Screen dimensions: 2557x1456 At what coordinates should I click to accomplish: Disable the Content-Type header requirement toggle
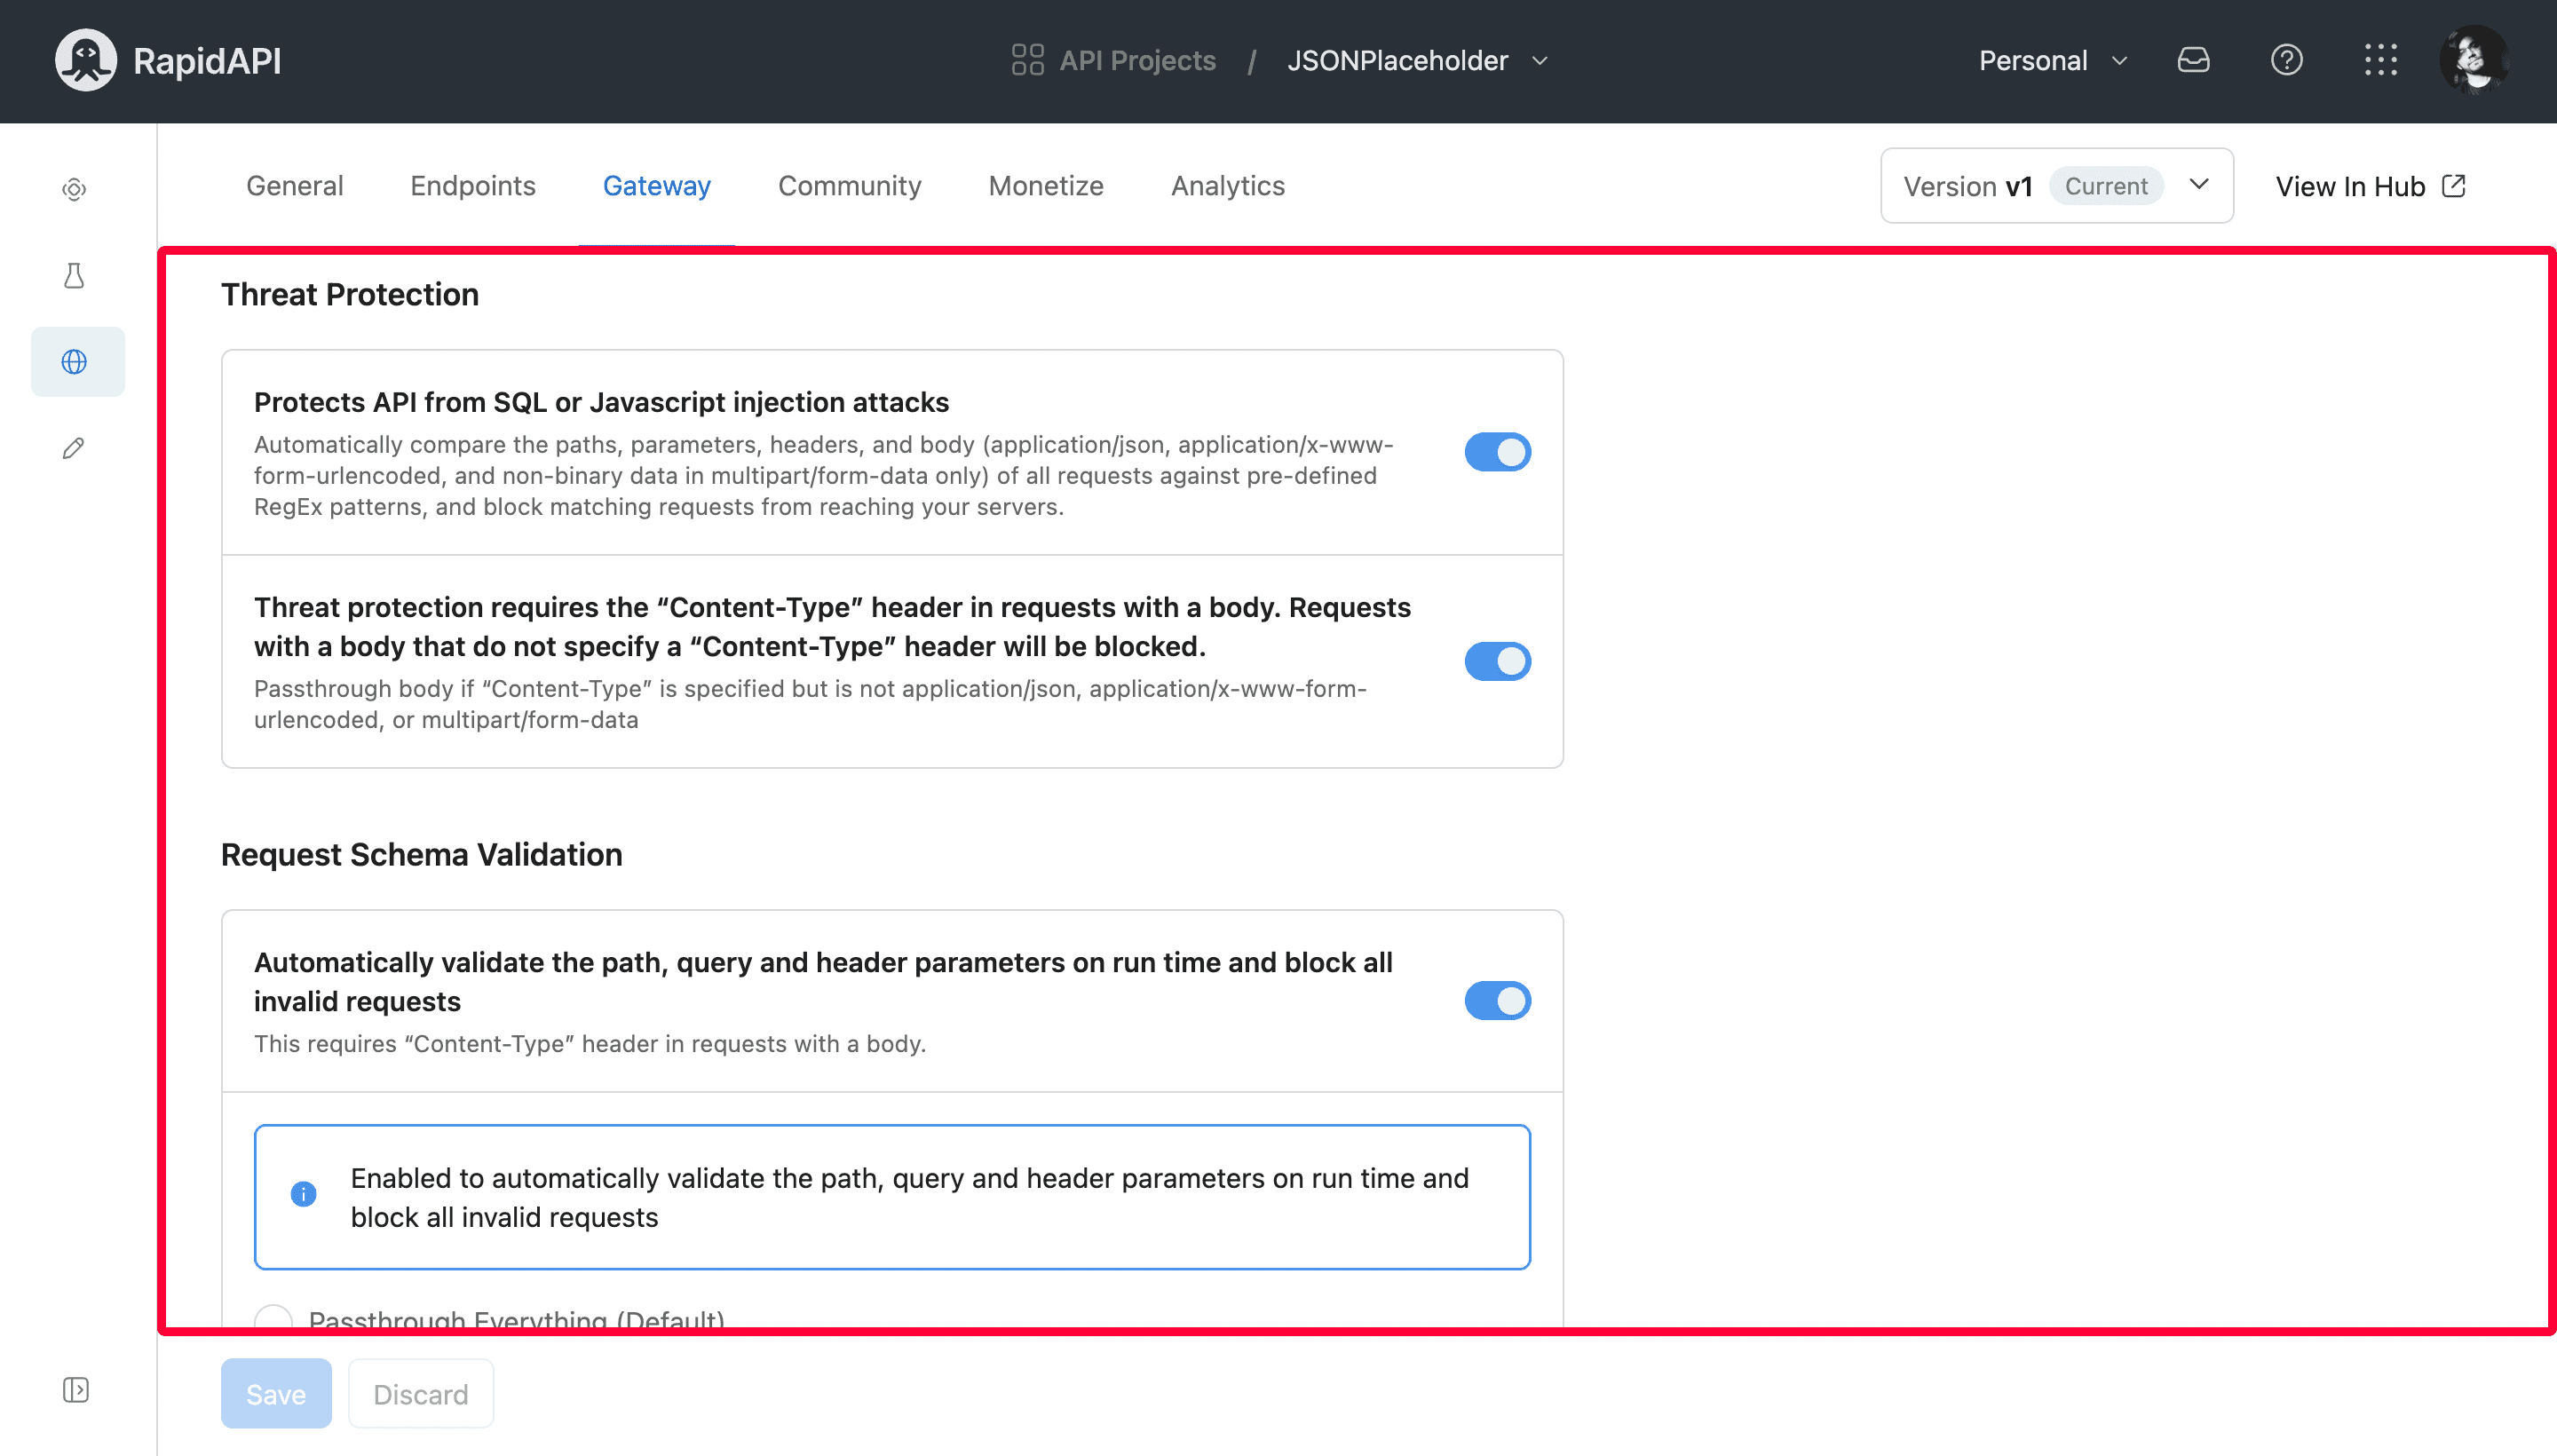pos(1496,661)
